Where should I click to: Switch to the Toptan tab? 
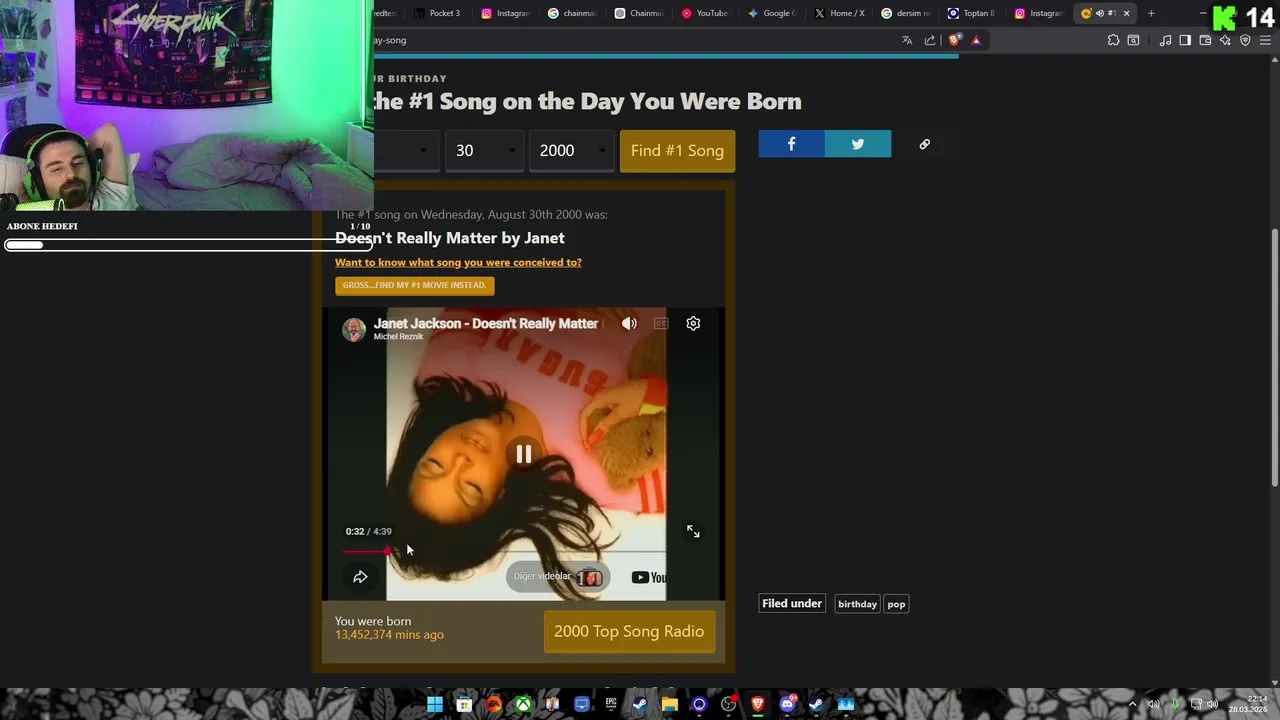(x=971, y=13)
